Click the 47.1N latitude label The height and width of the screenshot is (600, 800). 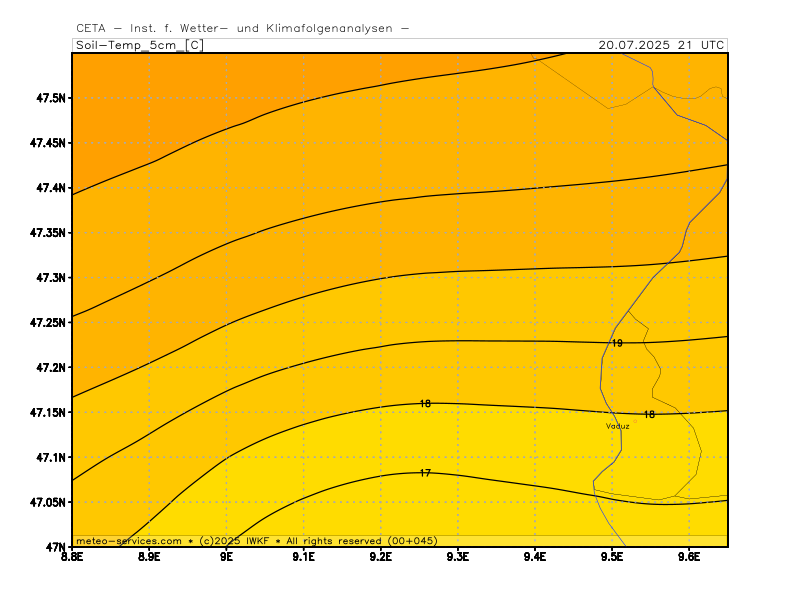click(51, 457)
